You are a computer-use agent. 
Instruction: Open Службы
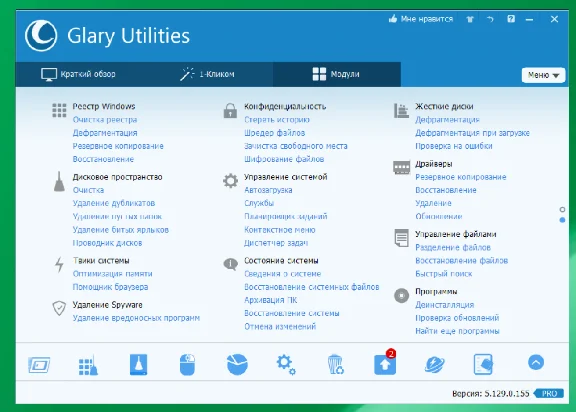[259, 203]
